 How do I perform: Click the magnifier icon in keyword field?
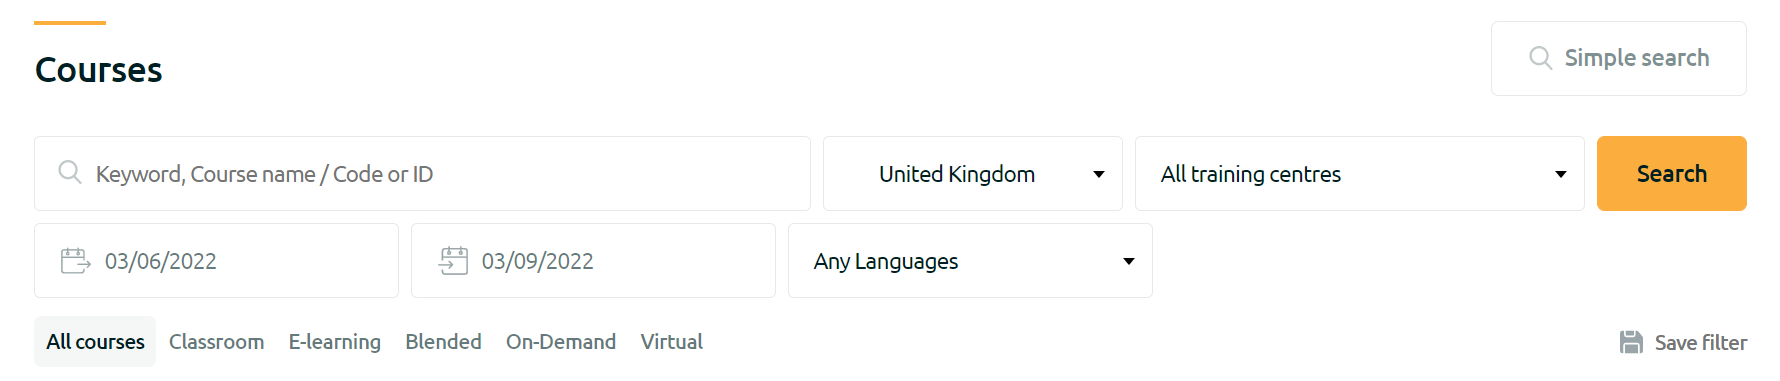coord(70,172)
